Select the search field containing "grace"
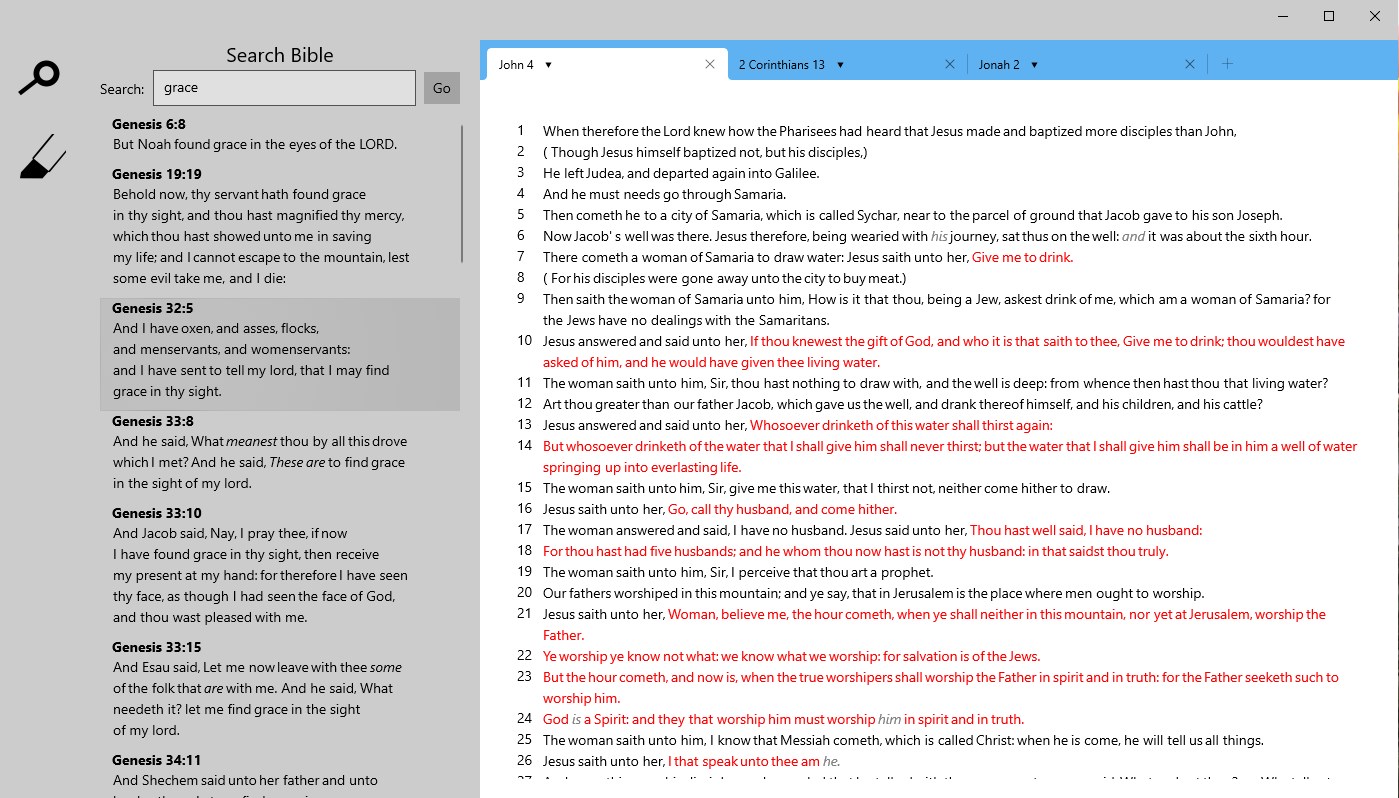Image resolution: width=1399 pixels, height=798 pixels. coord(284,87)
